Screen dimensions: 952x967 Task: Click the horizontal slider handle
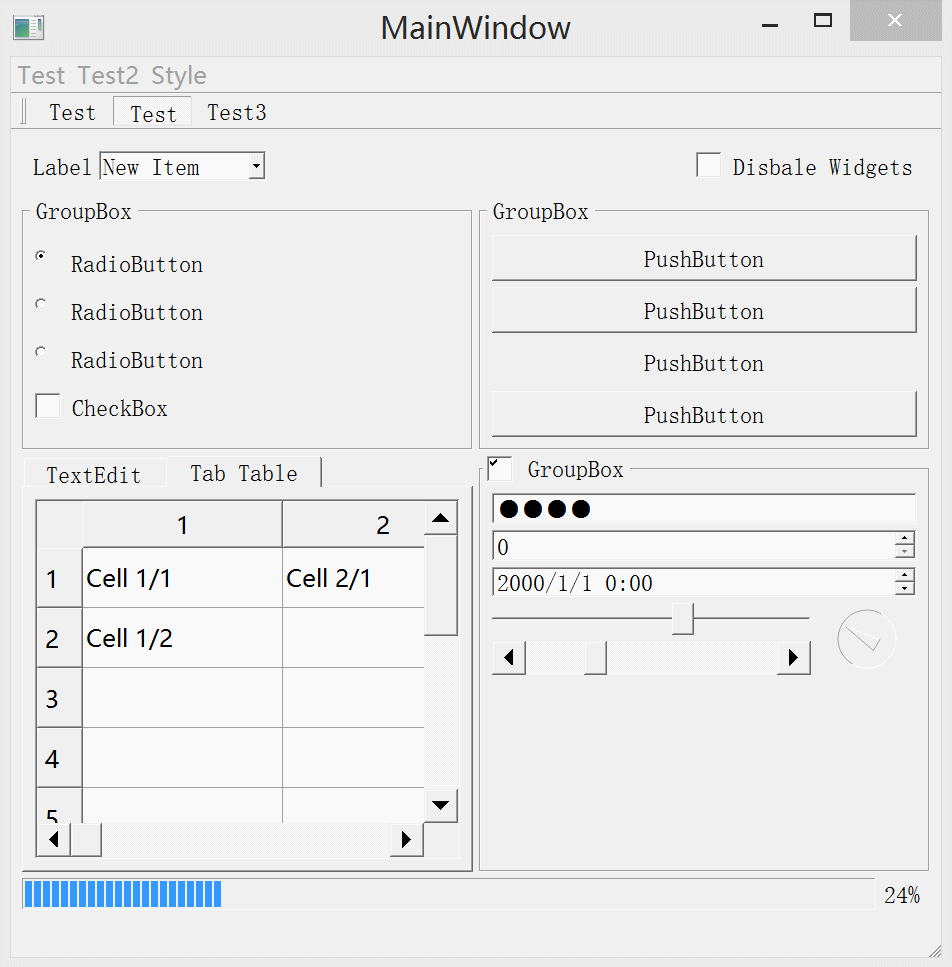(683, 619)
